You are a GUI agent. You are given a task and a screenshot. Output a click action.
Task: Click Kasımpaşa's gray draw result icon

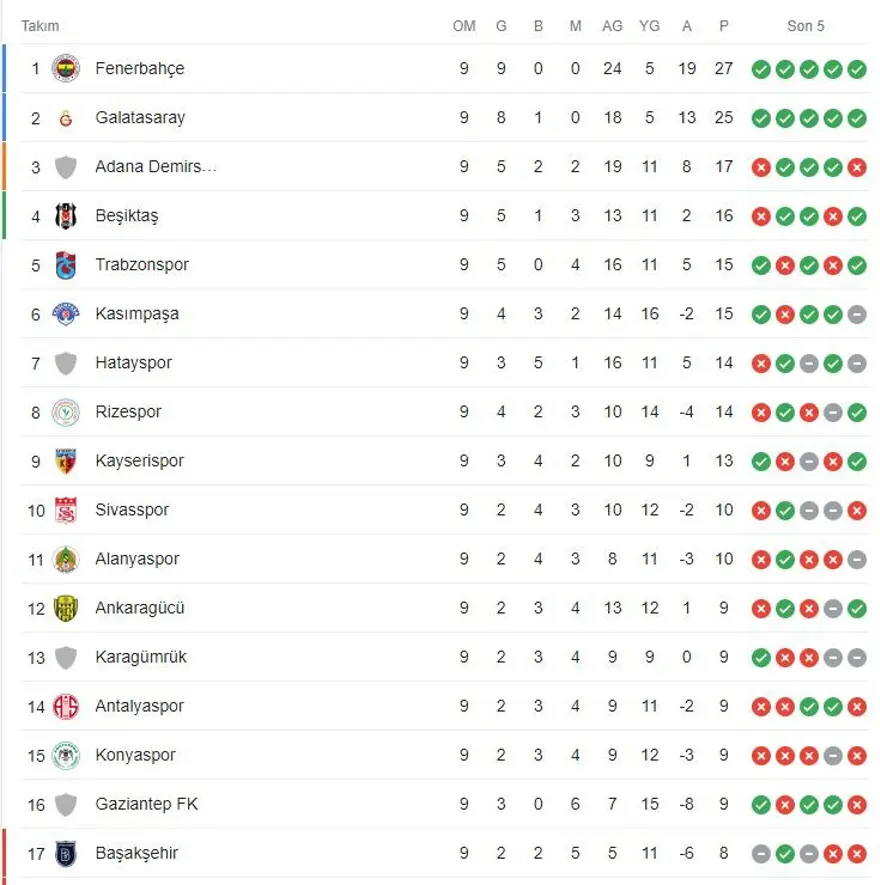tap(857, 314)
